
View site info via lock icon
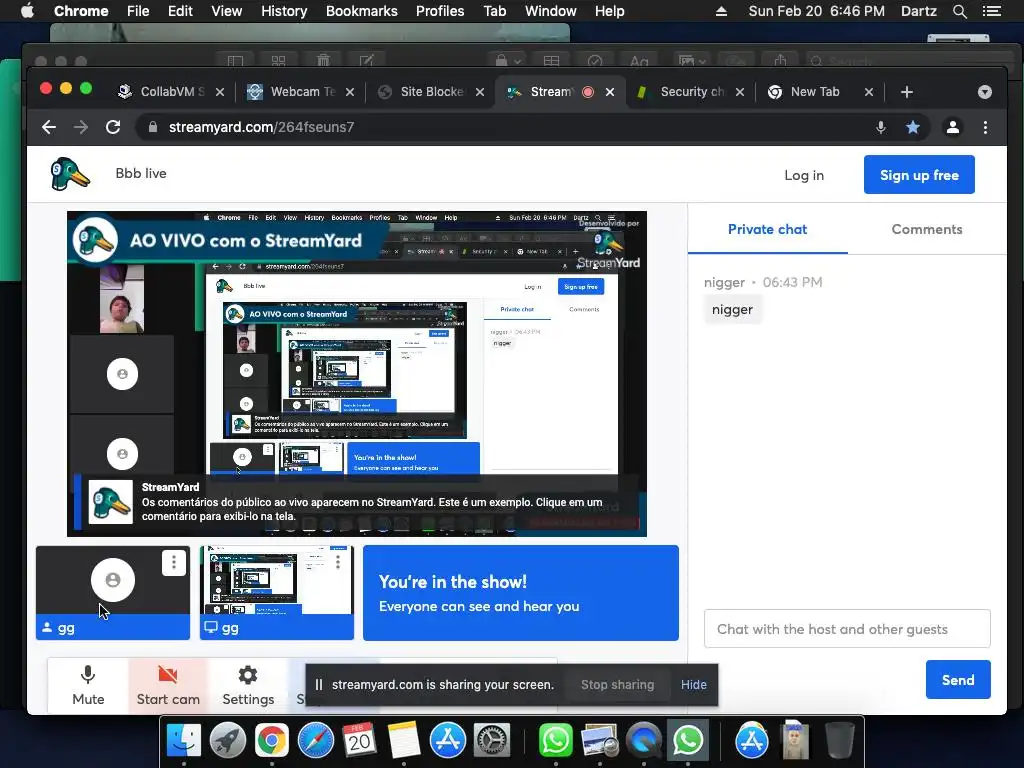(153, 127)
